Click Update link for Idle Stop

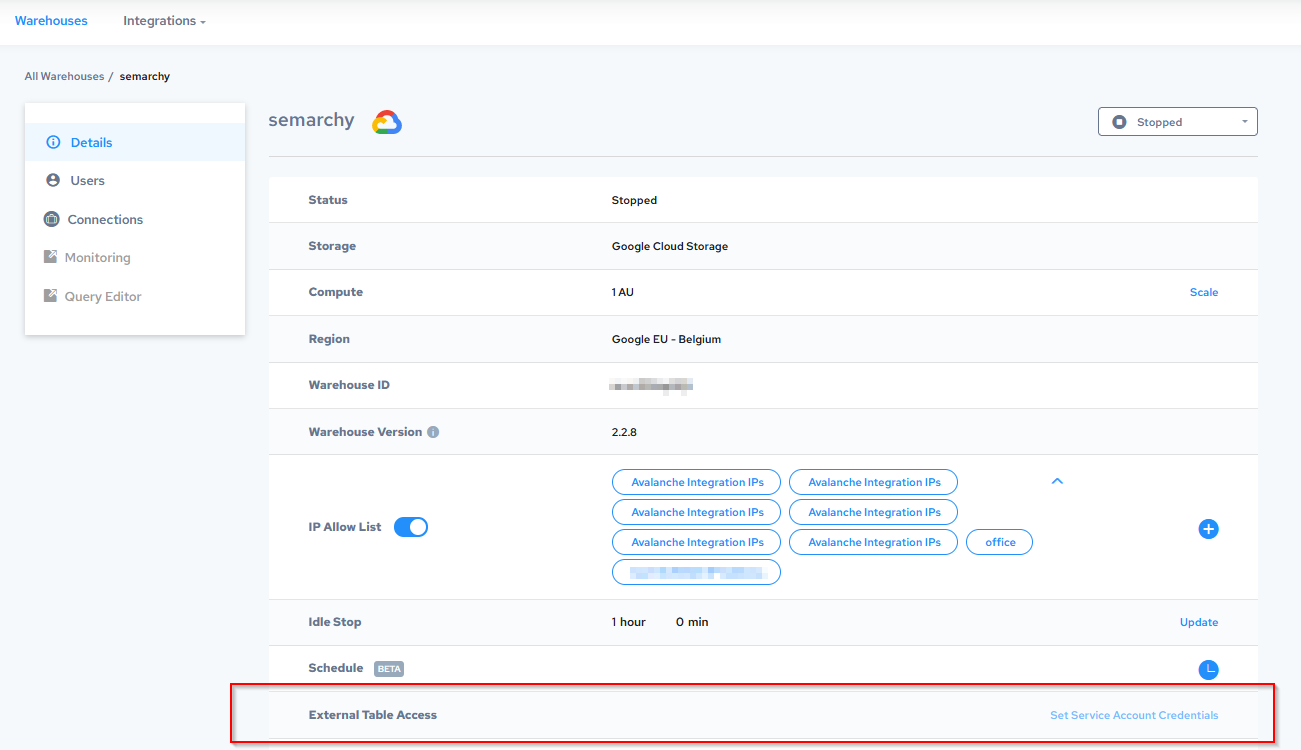click(x=1198, y=623)
